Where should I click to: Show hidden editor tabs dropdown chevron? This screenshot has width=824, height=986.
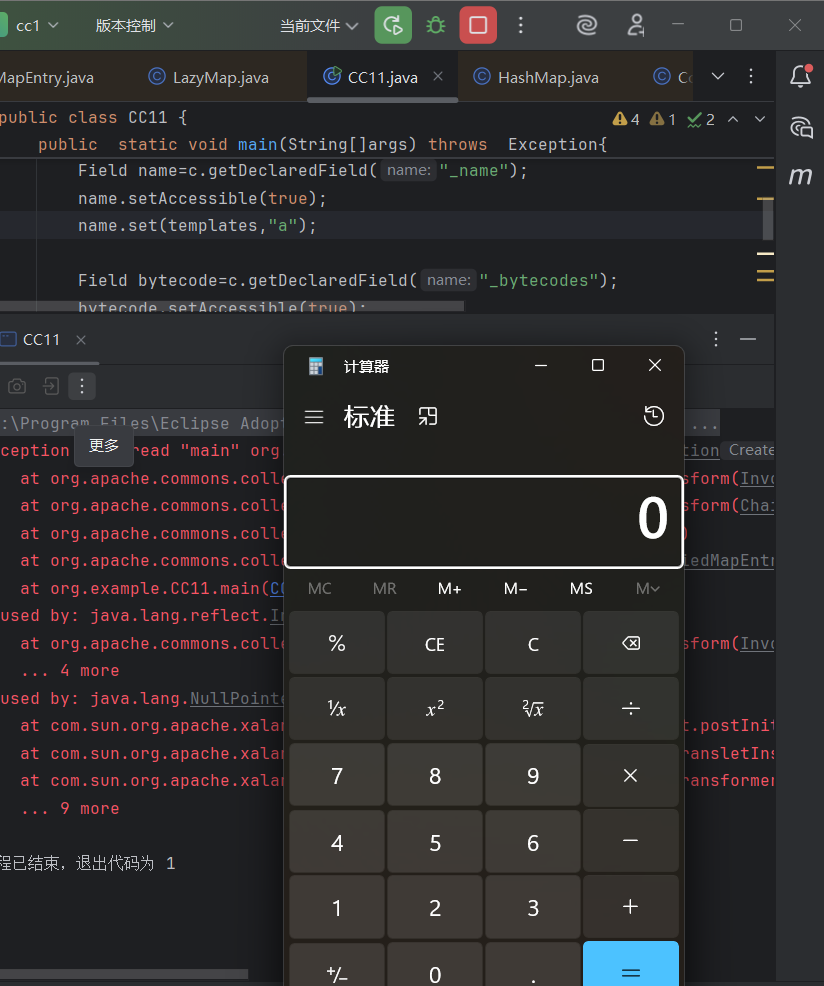tap(717, 77)
